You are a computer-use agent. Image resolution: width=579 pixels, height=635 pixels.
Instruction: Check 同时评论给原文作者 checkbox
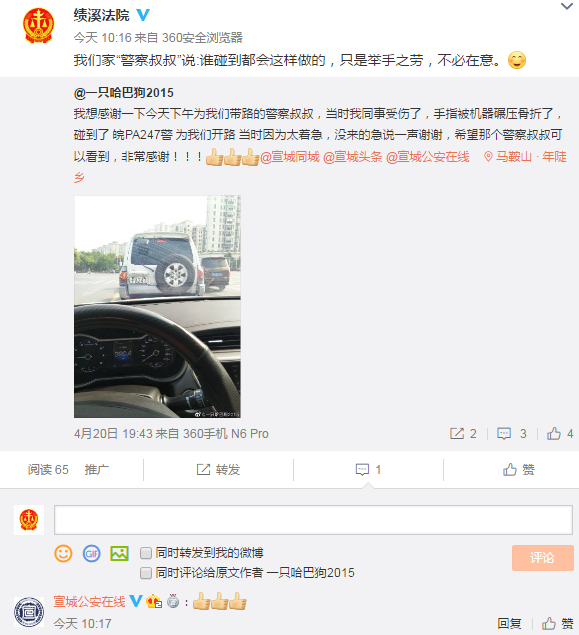click(145, 573)
